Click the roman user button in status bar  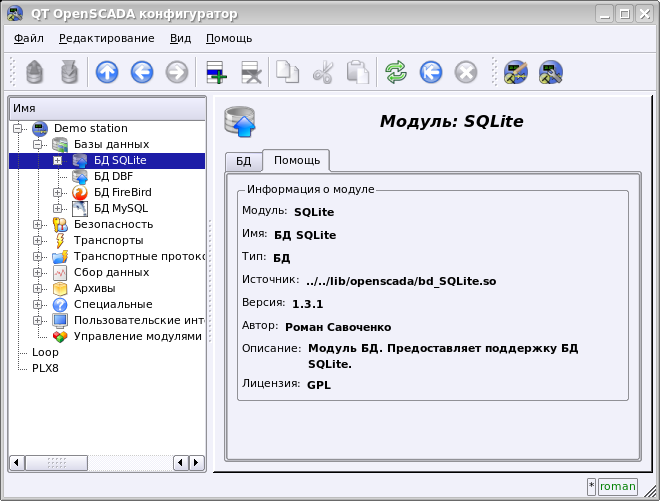tap(617, 487)
